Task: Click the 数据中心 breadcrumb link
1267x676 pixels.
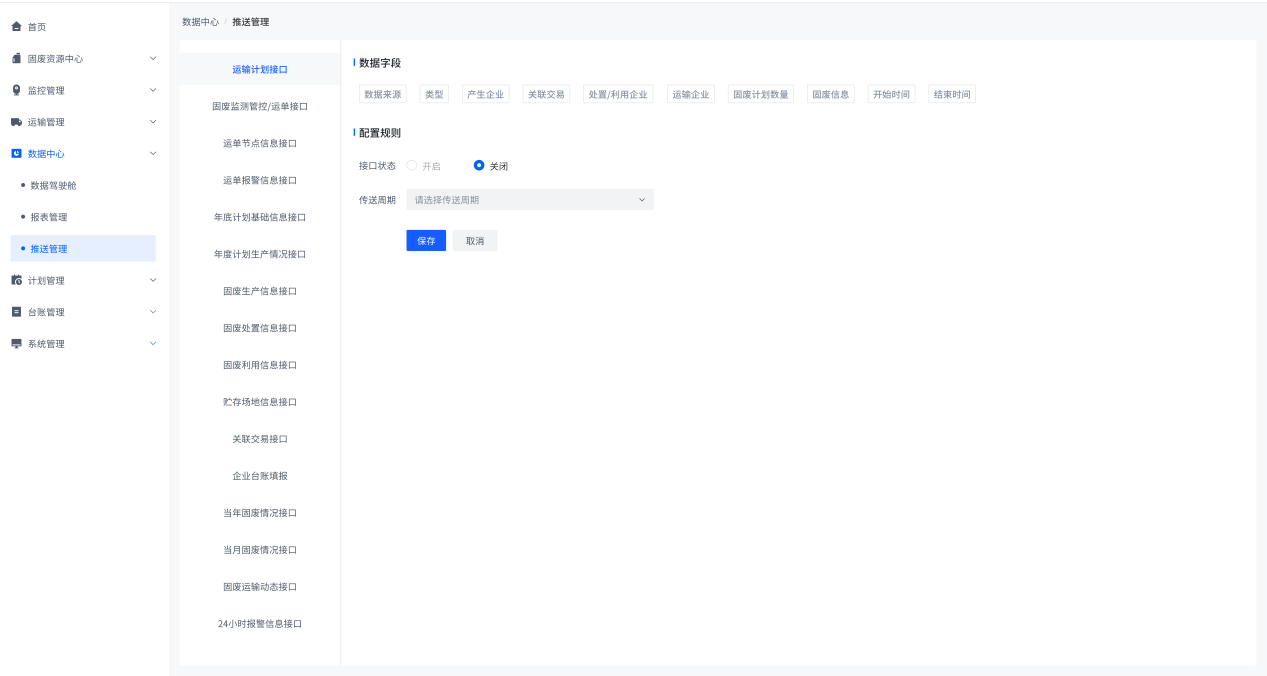Action: coord(200,22)
